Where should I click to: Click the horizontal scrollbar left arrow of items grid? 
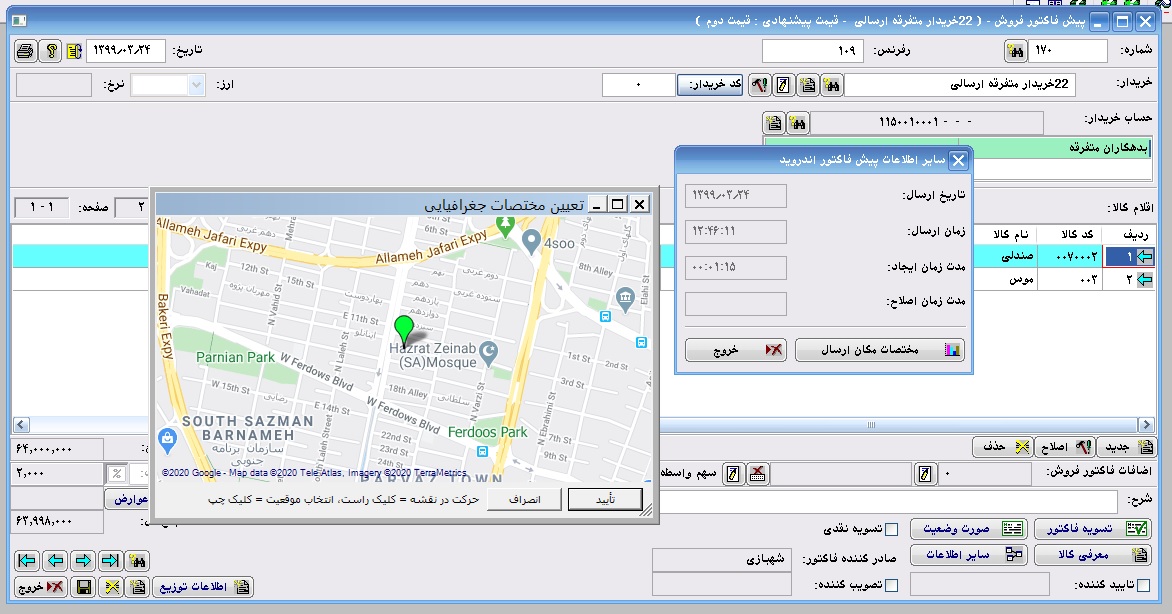(21, 424)
